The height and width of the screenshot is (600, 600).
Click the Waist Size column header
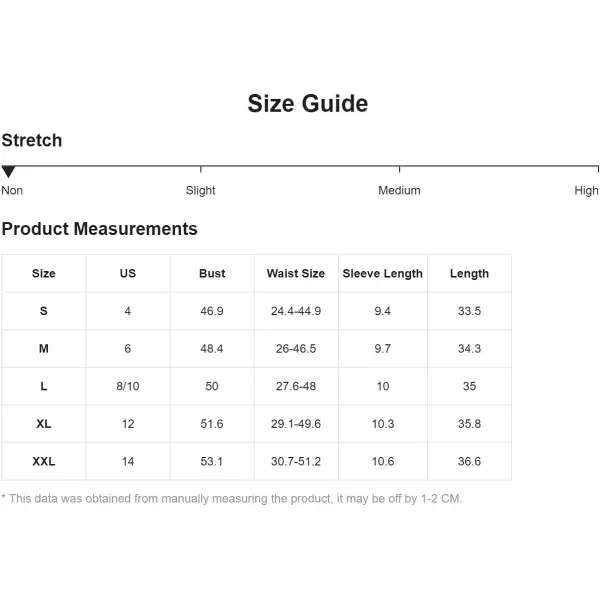(296, 273)
